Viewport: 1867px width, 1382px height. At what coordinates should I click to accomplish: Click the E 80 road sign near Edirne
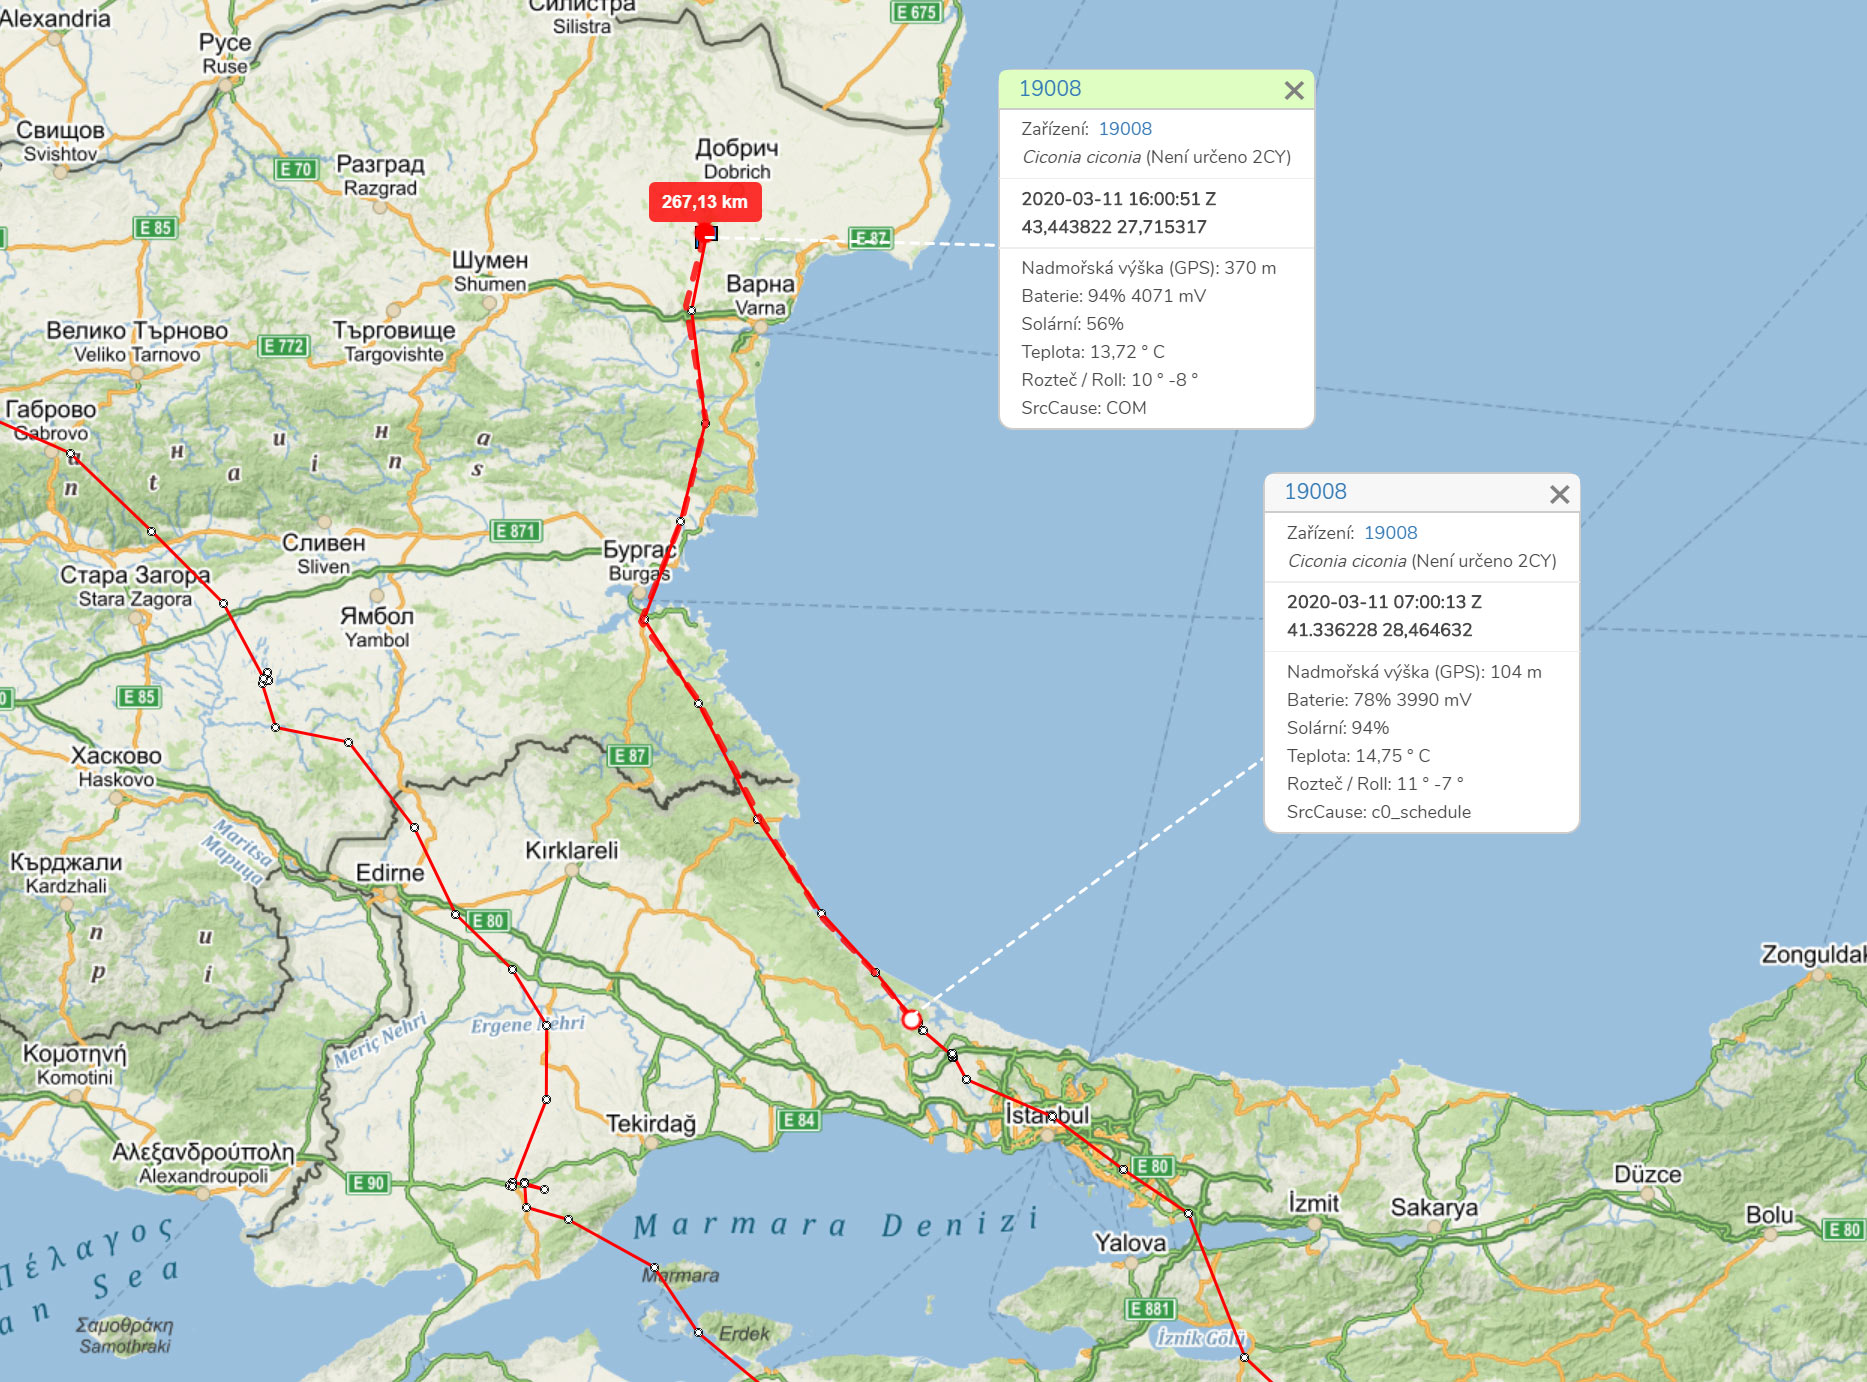click(x=488, y=920)
